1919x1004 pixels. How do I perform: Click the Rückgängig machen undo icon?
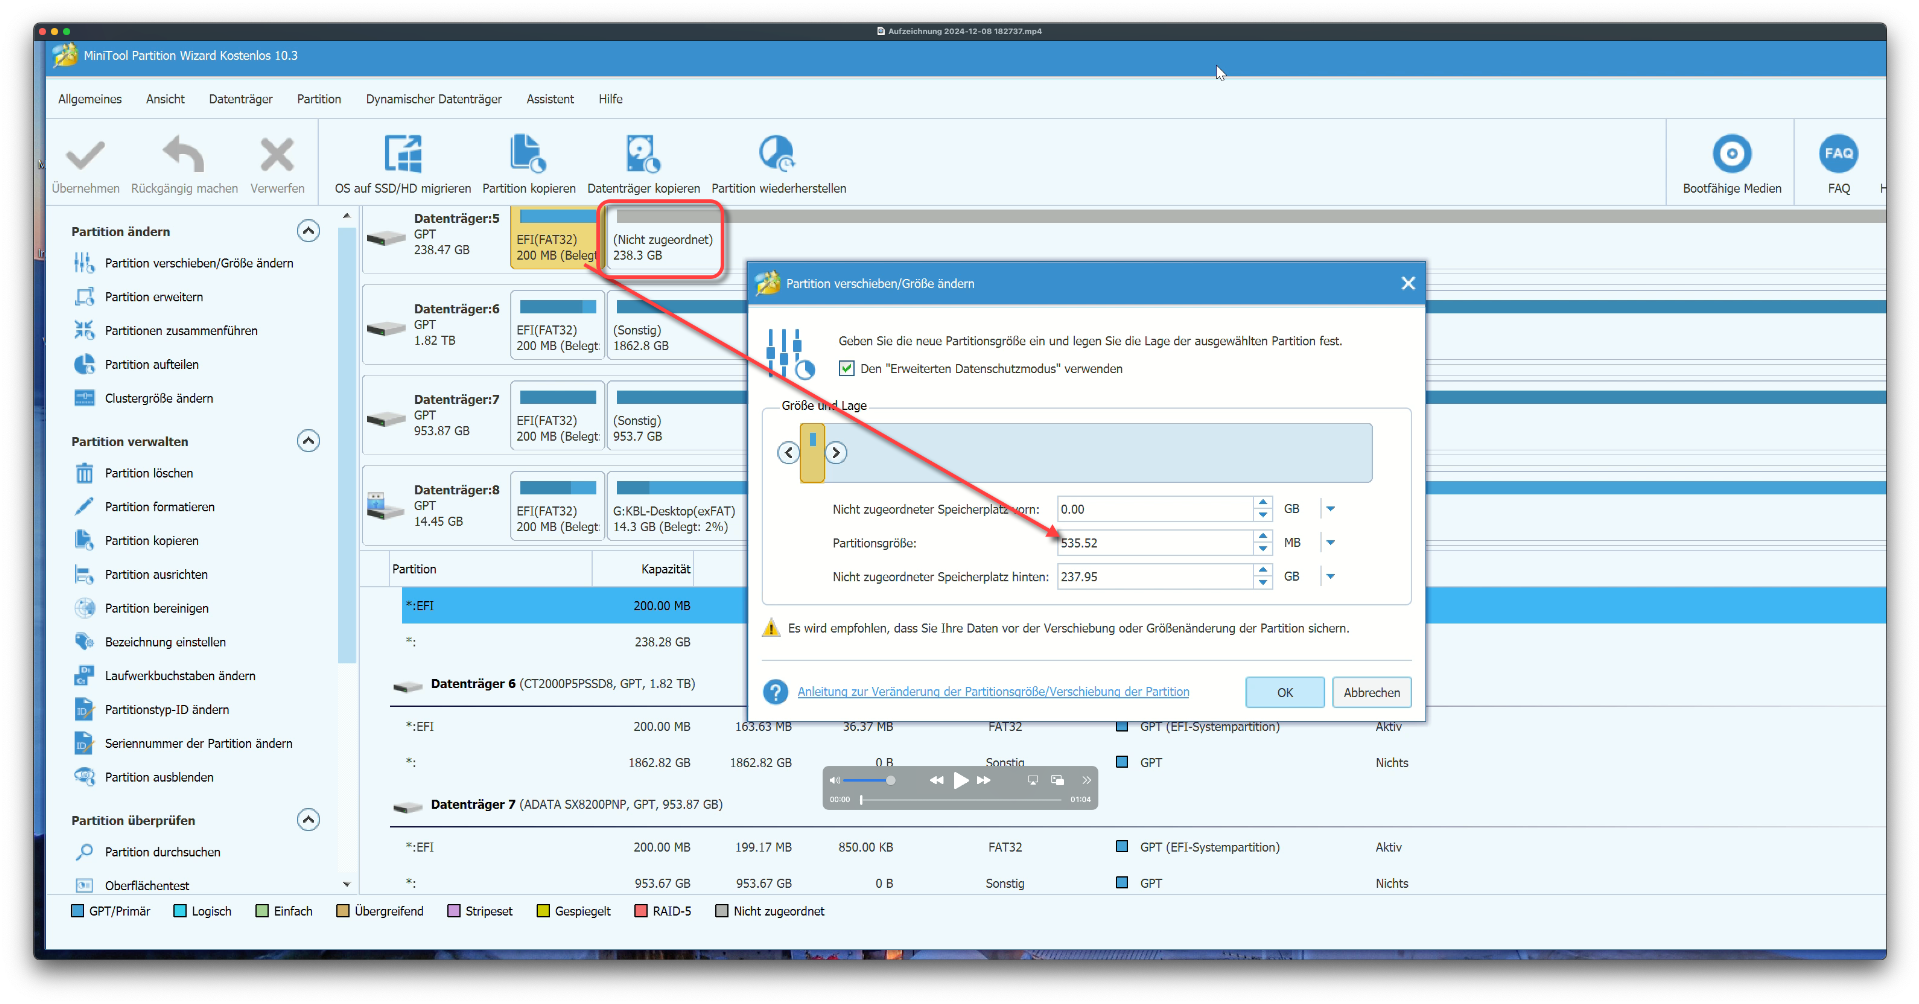click(184, 156)
